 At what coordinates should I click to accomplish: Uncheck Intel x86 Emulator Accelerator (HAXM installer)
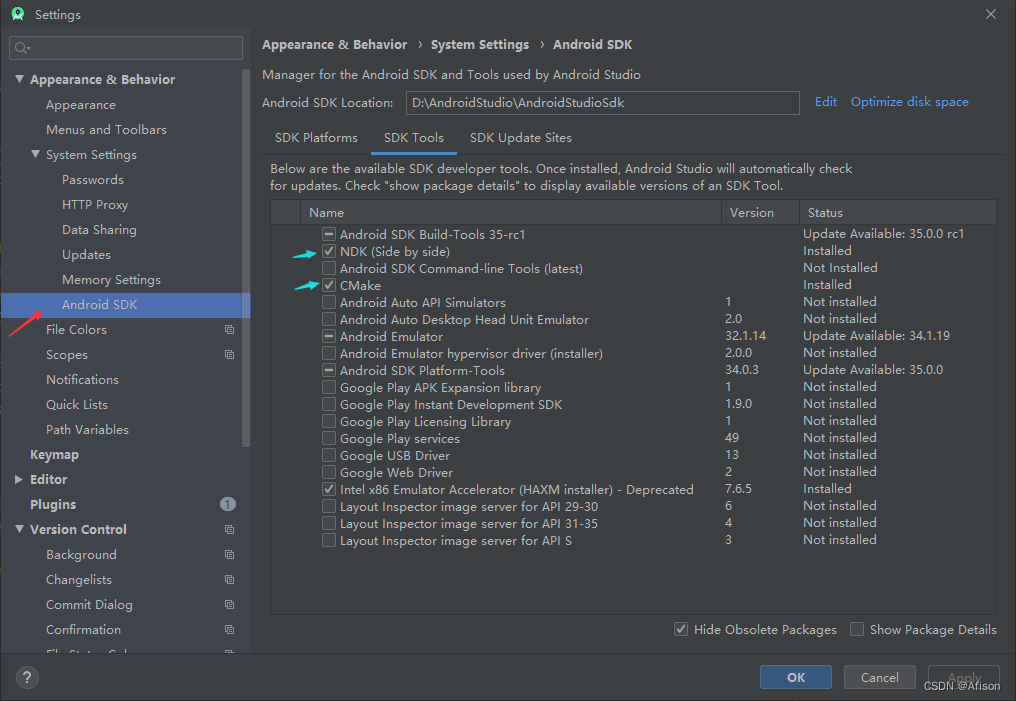pos(329,489)
